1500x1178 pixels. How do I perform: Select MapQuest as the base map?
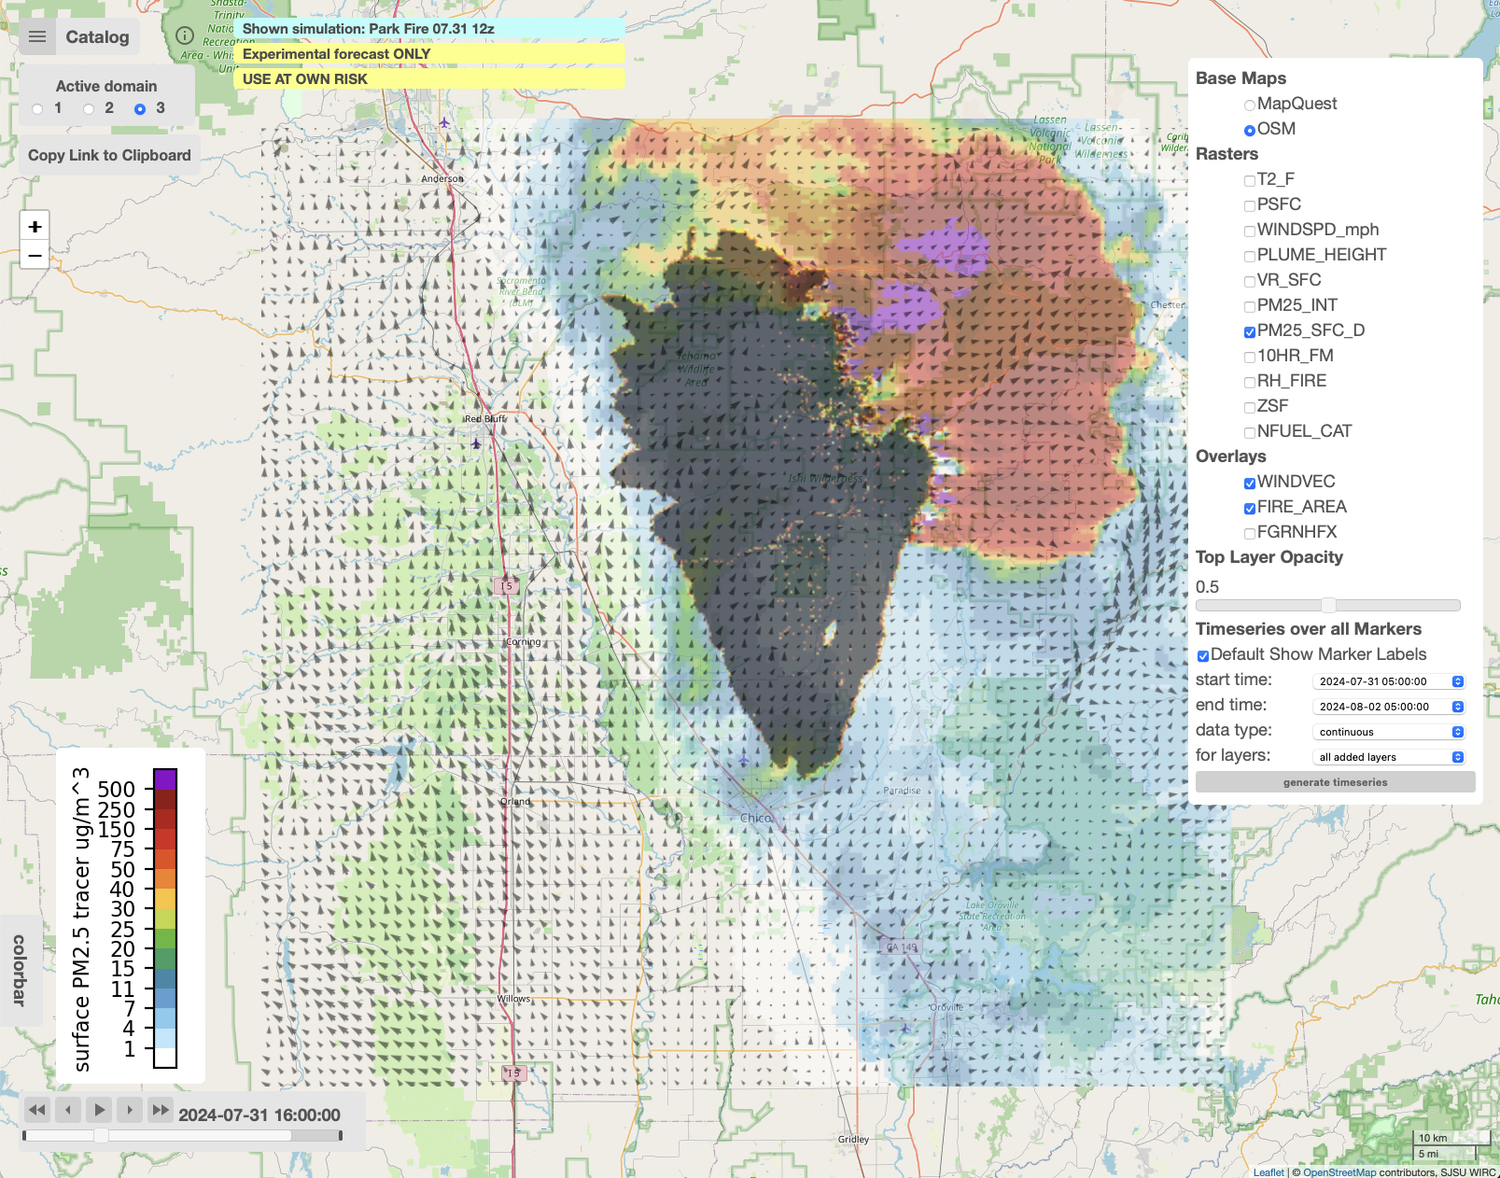1250,105
